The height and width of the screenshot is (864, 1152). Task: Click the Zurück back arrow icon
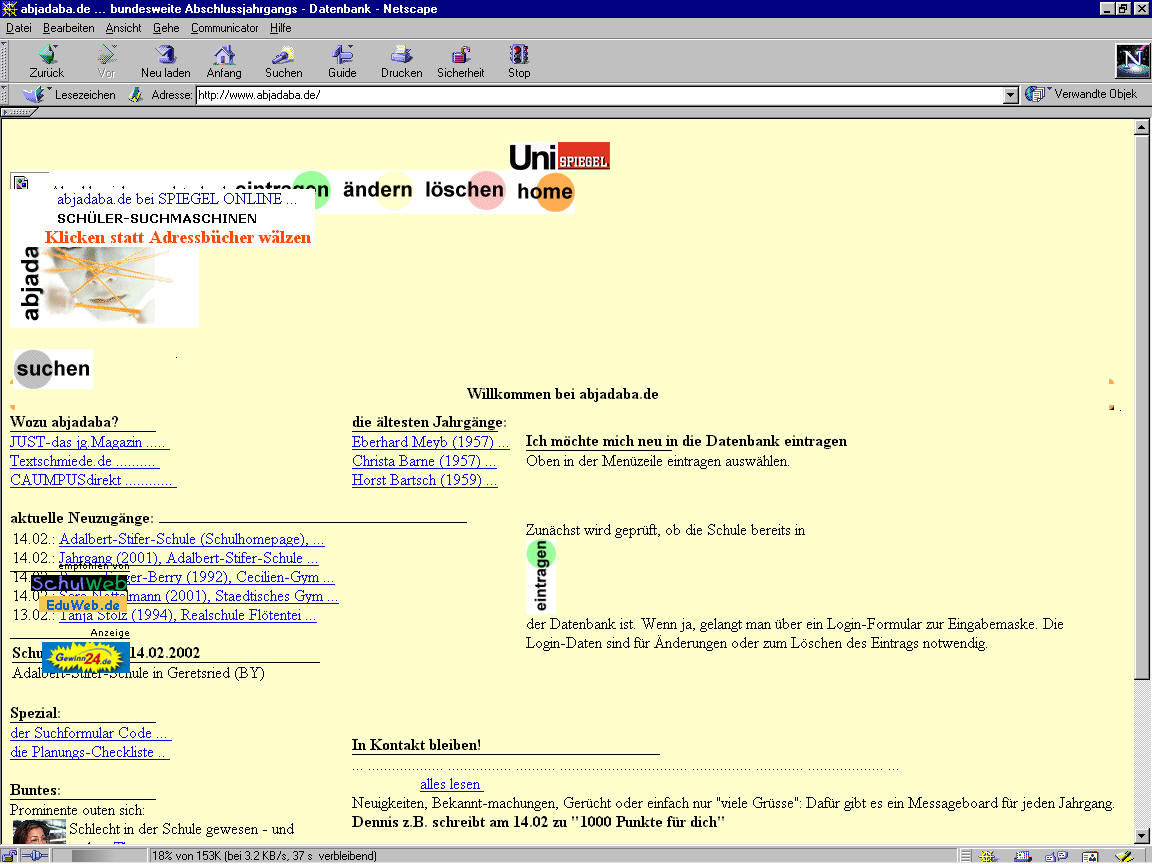pyautogui.click(x=47, y=55)
